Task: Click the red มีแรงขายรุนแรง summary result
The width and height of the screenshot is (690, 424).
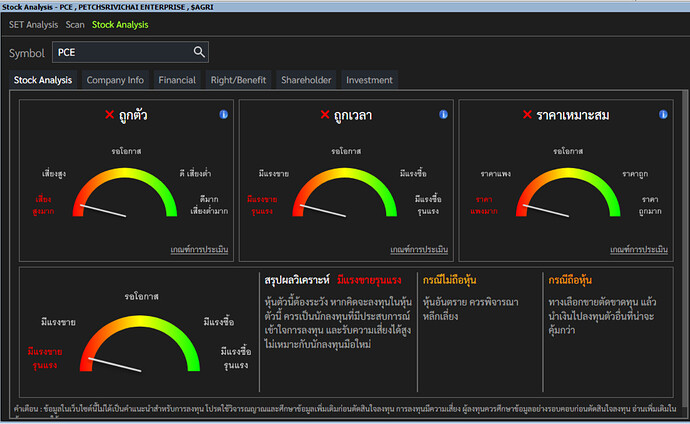Action: (x=369, y=280)
